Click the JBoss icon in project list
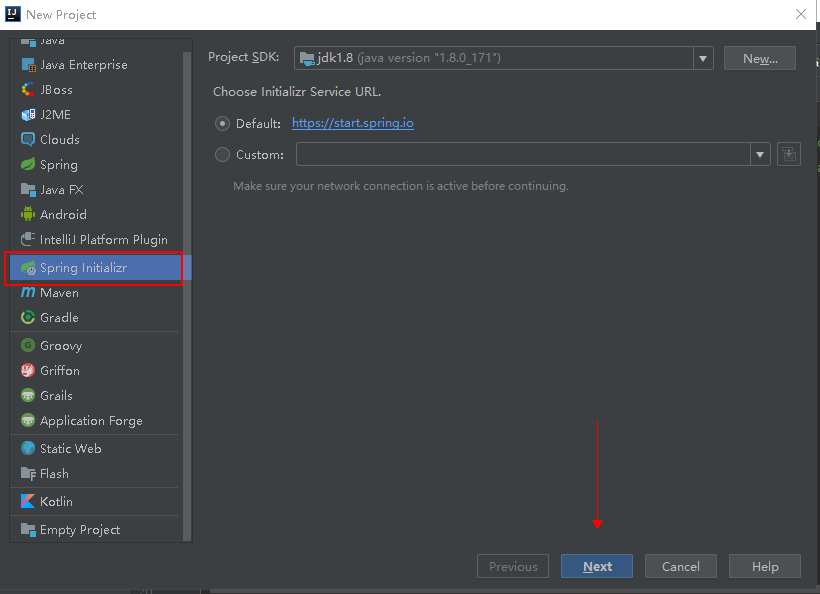Viewport: 820px width, 594px height. pos(28,90)
